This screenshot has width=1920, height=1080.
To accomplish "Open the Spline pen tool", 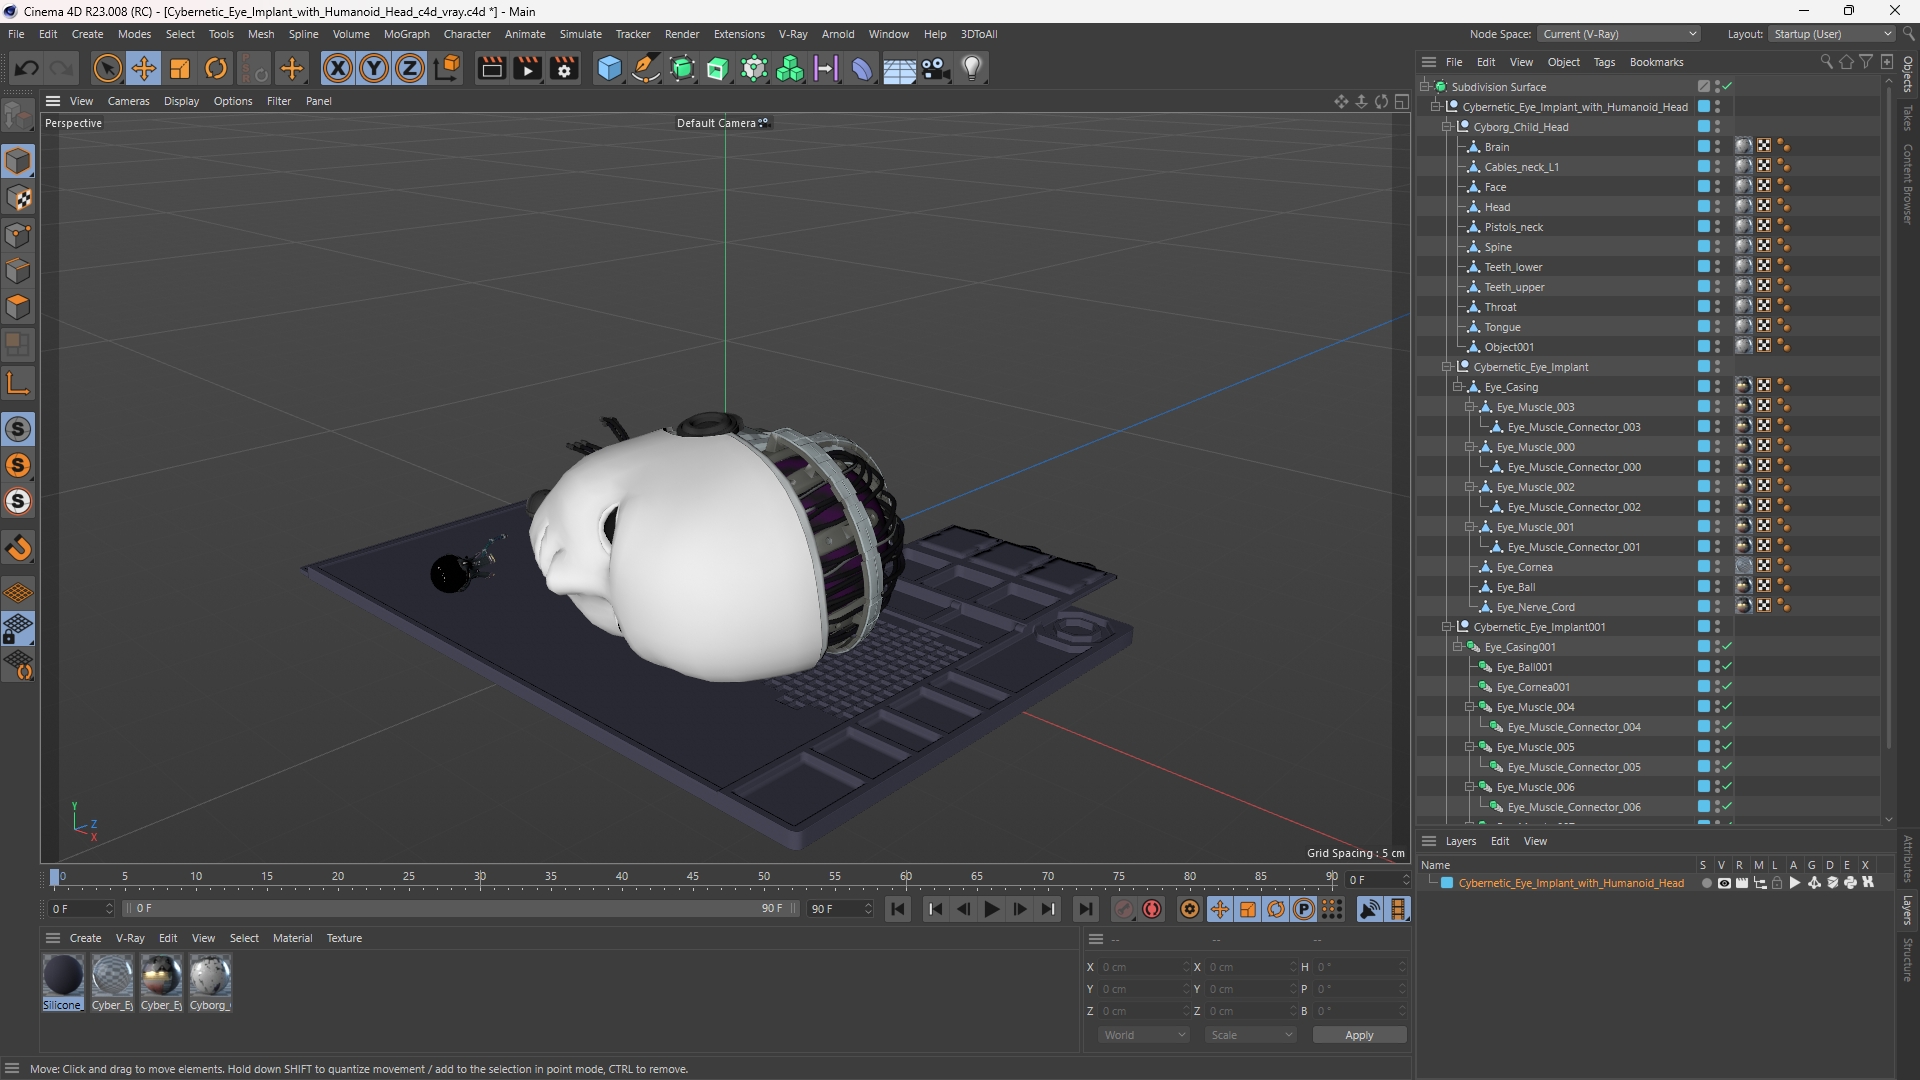I will tap(646, 68).
